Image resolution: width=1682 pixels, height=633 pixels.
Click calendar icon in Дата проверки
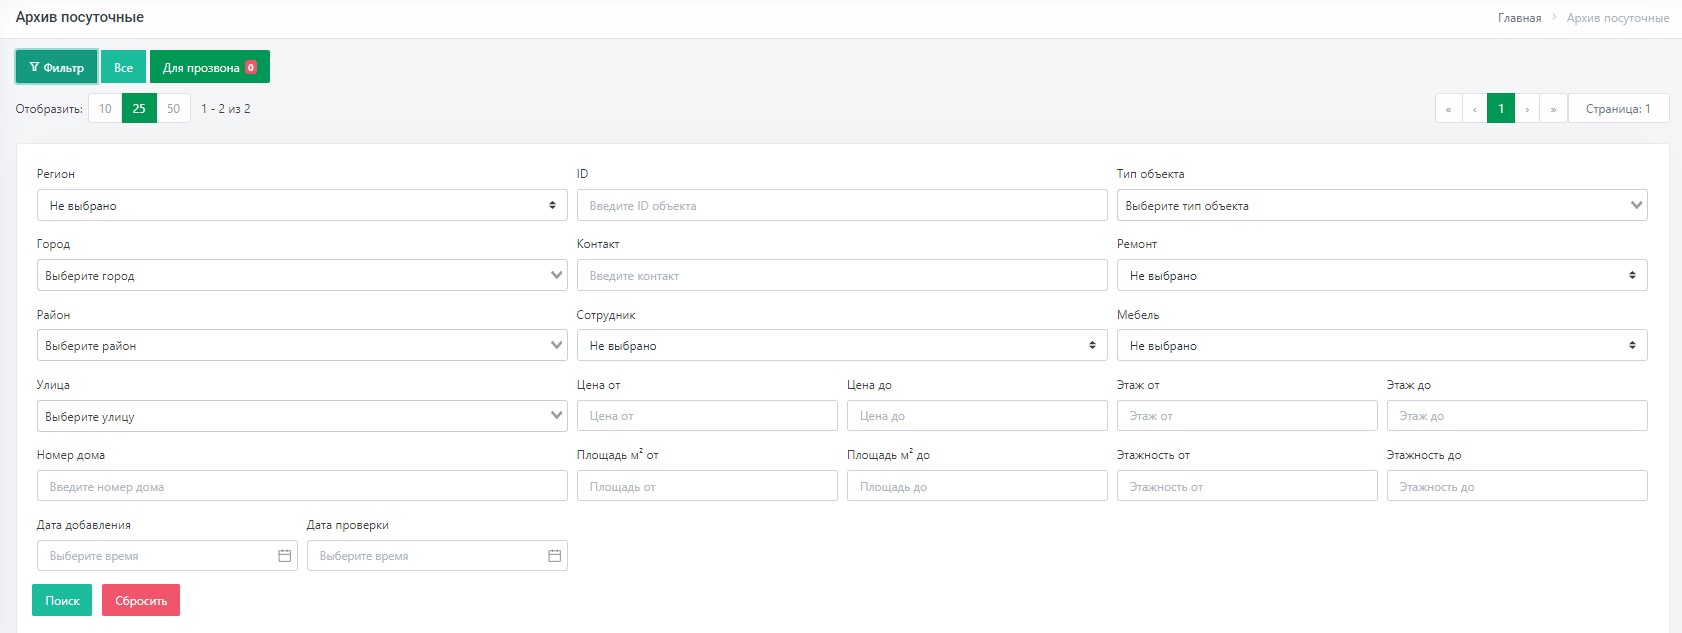(x=555, y=556)
